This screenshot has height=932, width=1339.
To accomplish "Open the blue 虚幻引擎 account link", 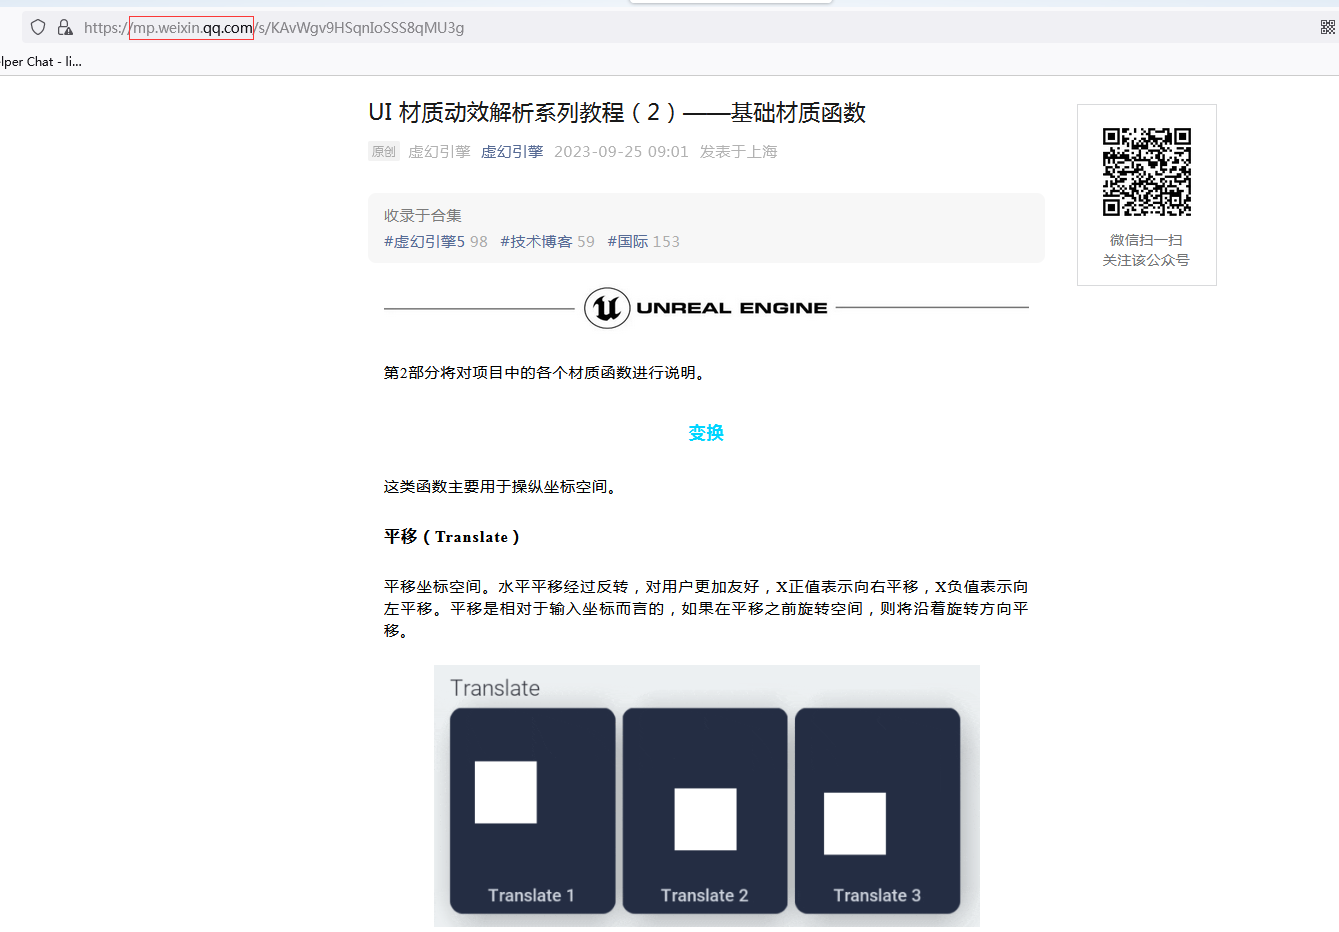I will [x=512, y=152].
